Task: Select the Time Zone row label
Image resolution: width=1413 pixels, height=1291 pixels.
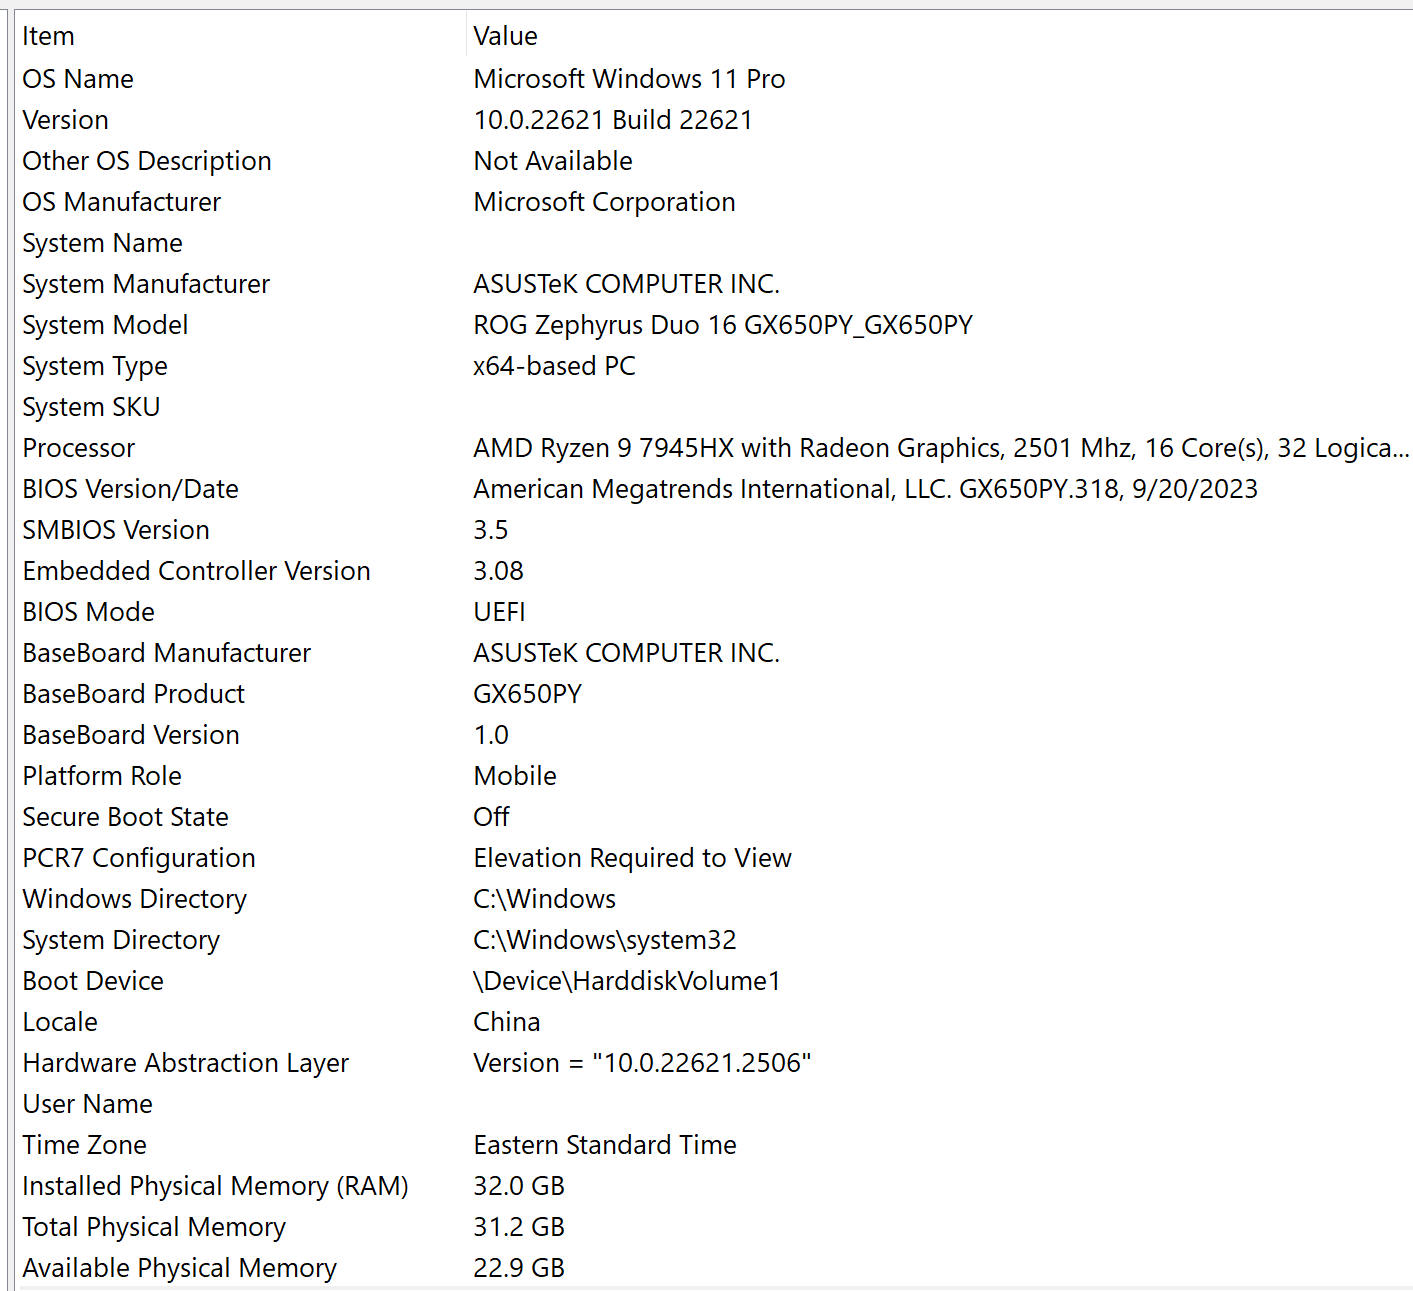Action: pyautogui.click(x=85, y=1145)
